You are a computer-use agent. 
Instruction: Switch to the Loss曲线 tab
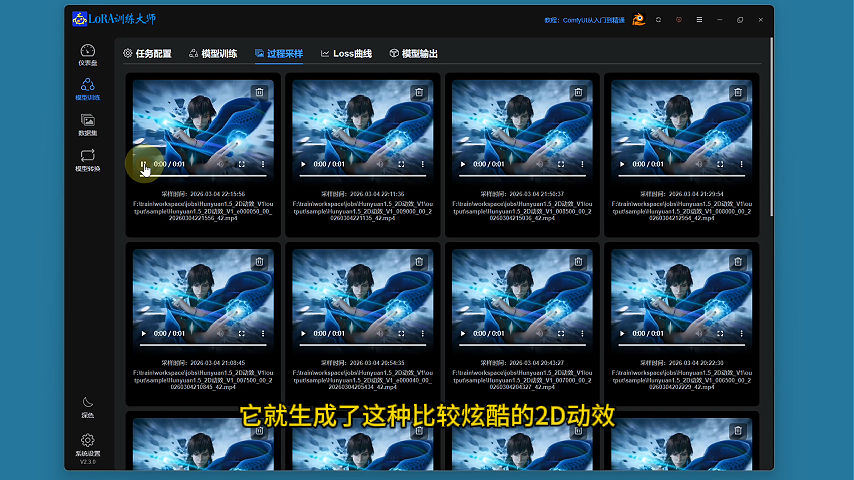point(346,53)
